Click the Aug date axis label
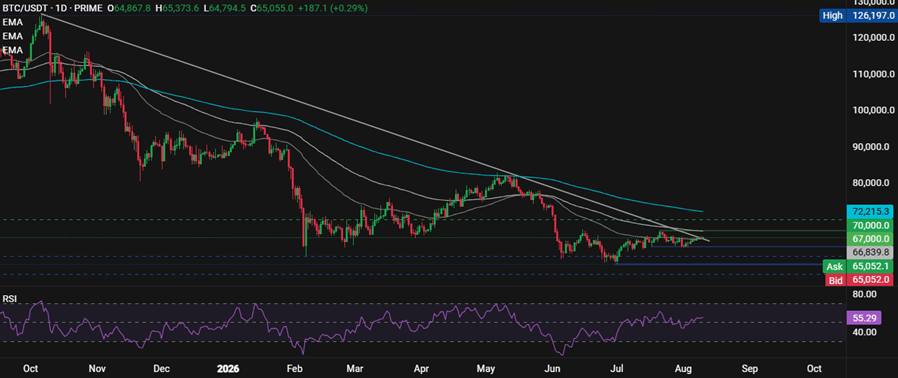This screenshot has height=378, width=898. (683, 368)
